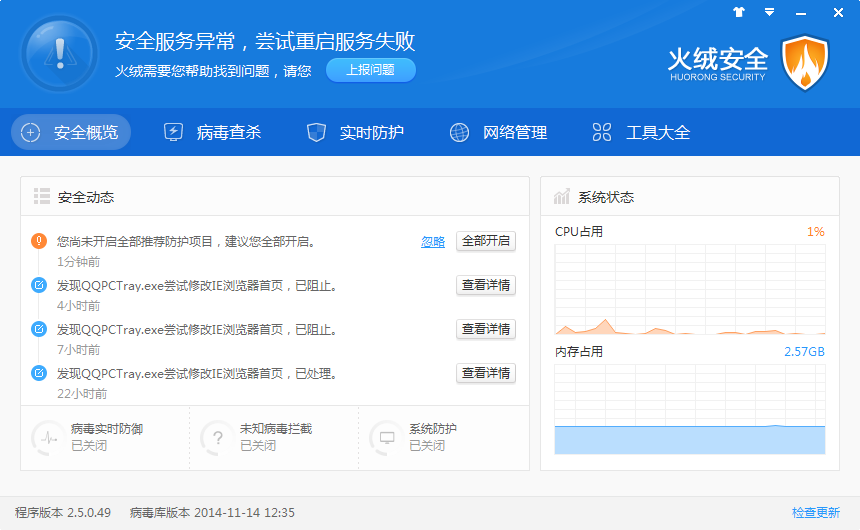View details of the 4小时前 QQPCTray.exe event

(x=486, y=285)
